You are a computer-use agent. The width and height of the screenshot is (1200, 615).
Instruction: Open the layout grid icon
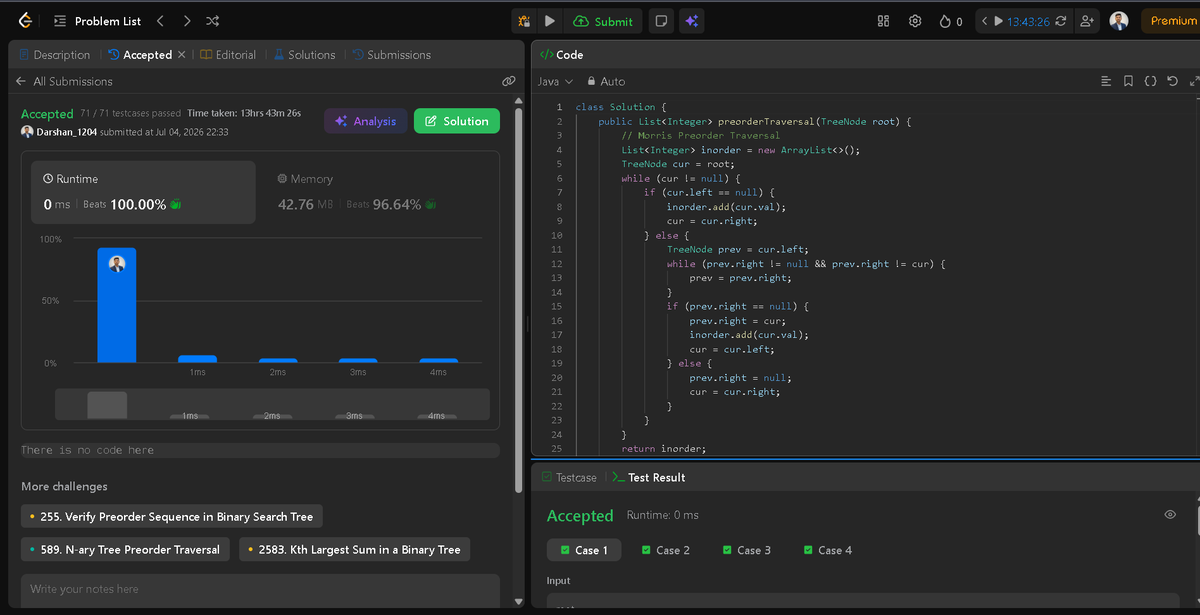[883, 21]
